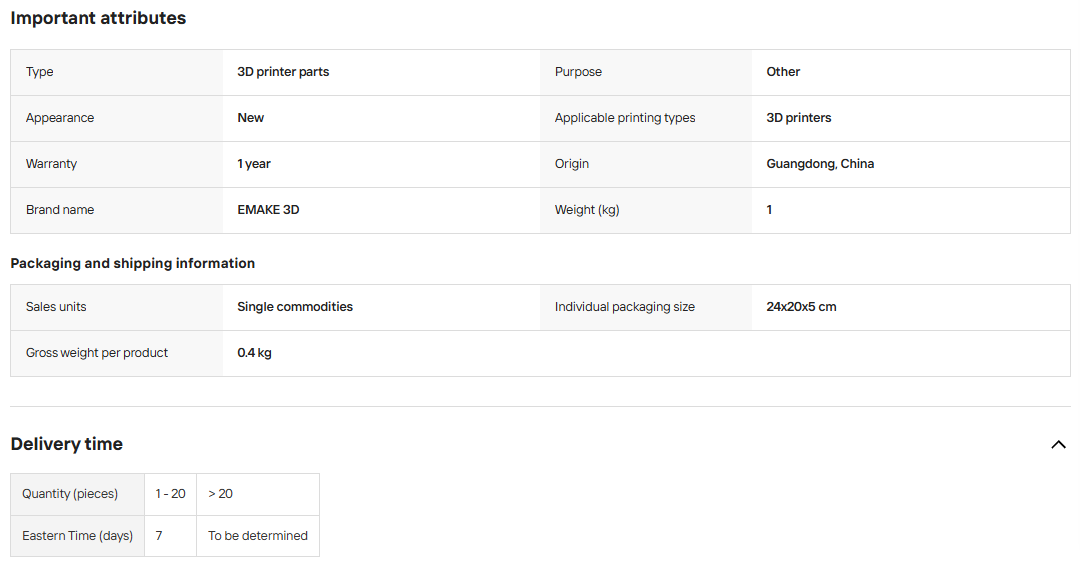Click the Purpose attribute label

[x=578, y=72]
